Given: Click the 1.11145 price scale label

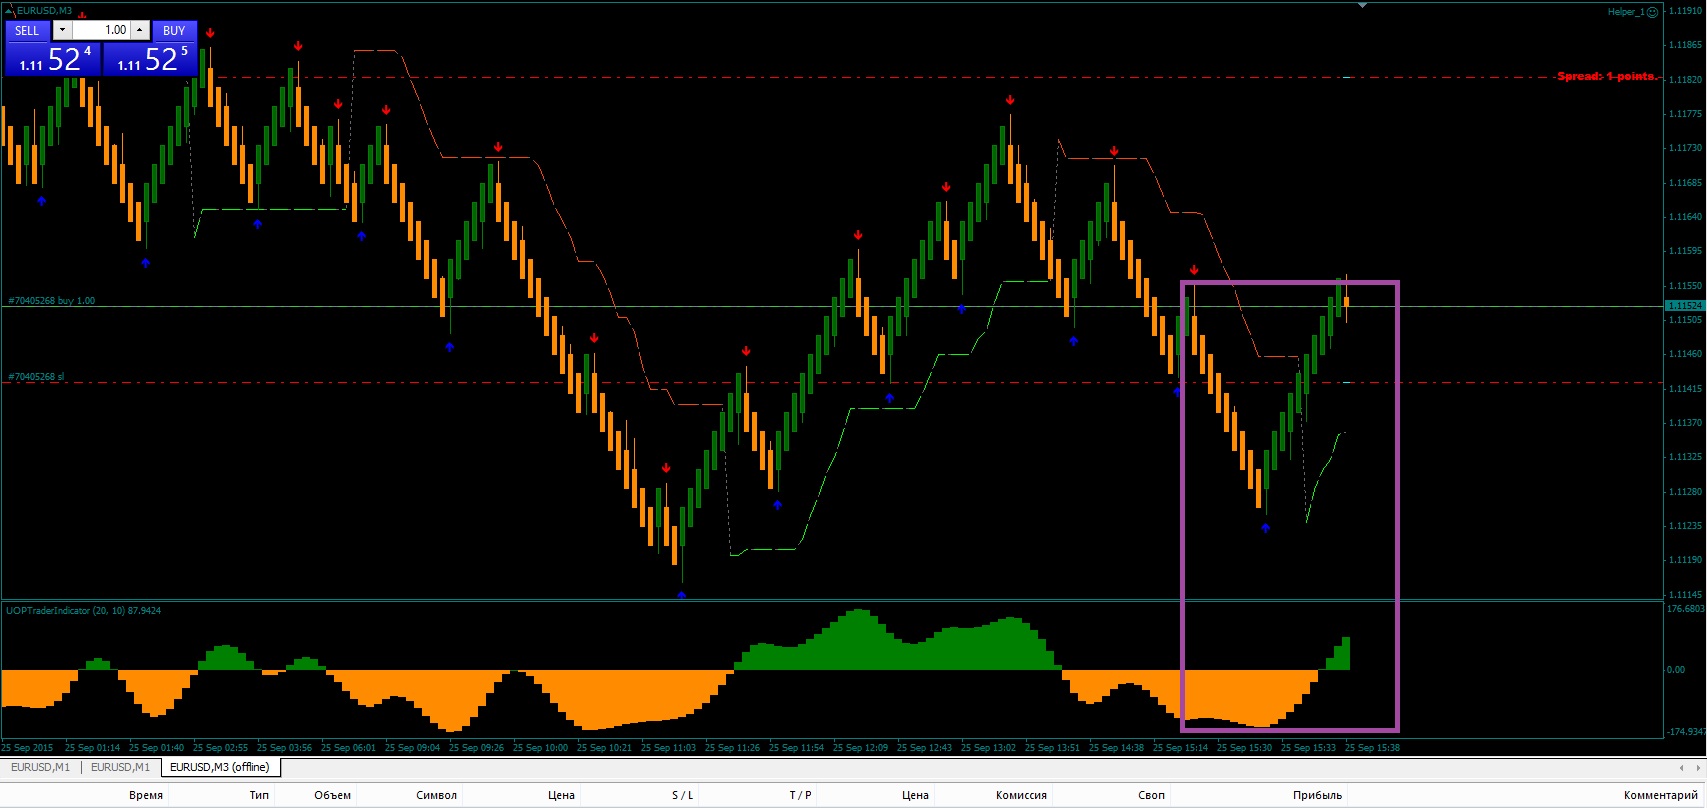Looking at the screenshot, I should pyautogui.click(x=1685, y=595).
